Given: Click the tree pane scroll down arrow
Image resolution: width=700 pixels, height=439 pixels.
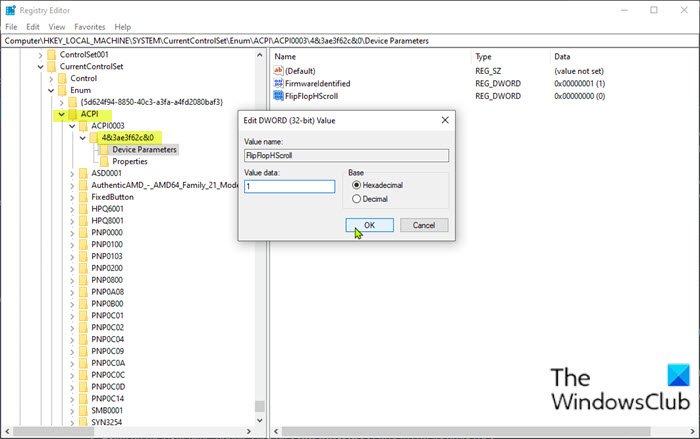Looking at the screenshot, I should click(x=260, y=420).
